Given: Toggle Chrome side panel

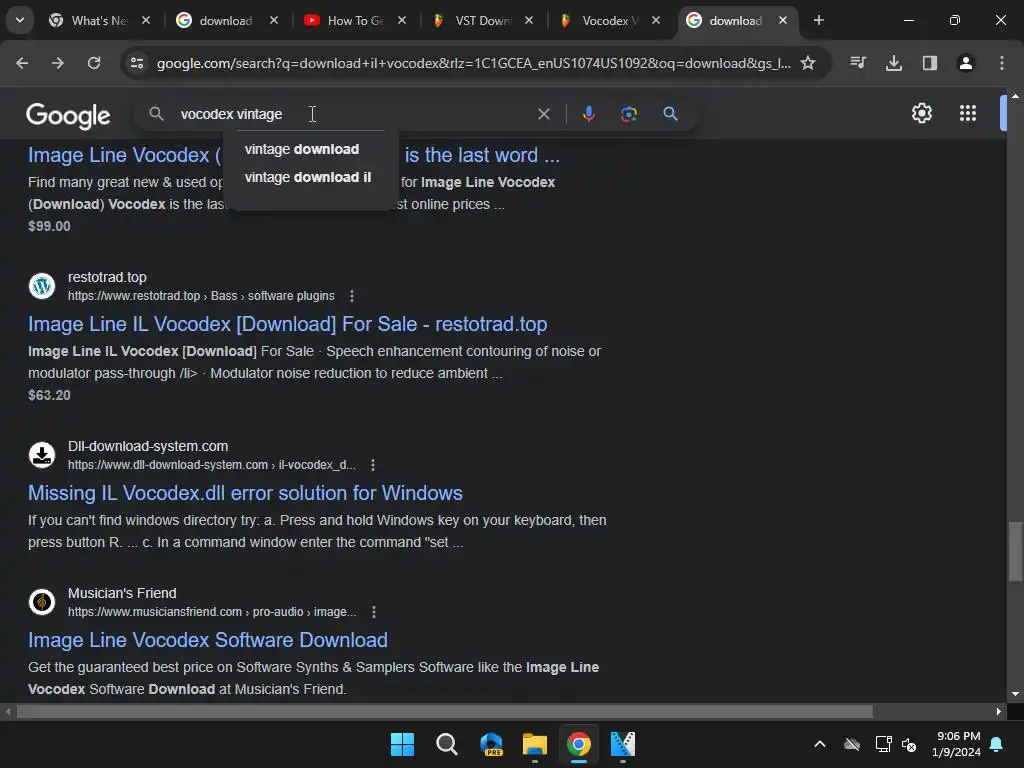Looking at the screenshot, I should 930,63.
